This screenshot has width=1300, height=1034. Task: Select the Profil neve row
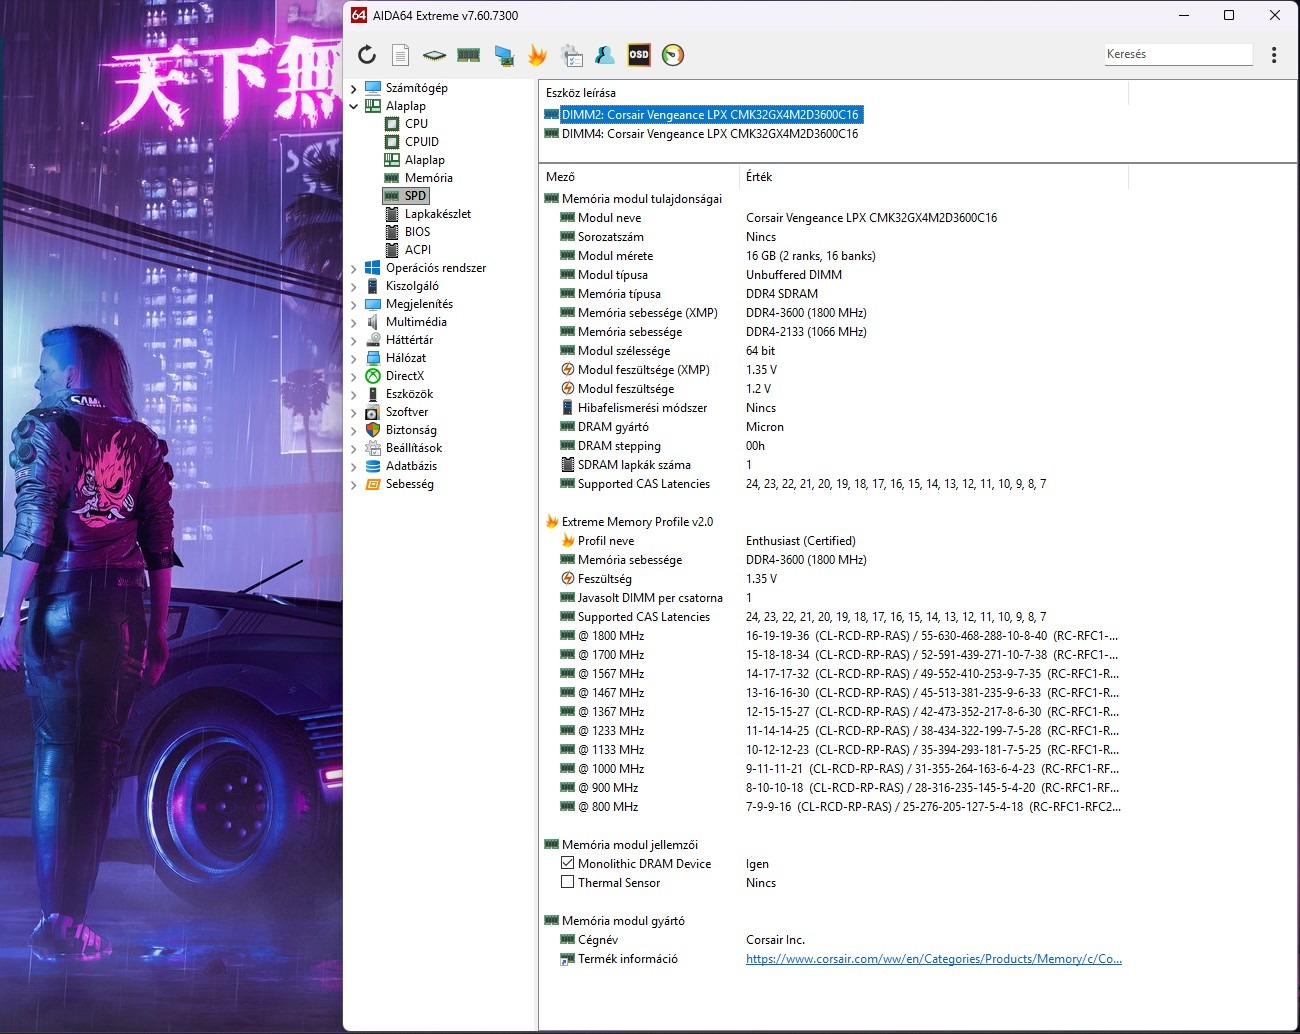[833, 541]
